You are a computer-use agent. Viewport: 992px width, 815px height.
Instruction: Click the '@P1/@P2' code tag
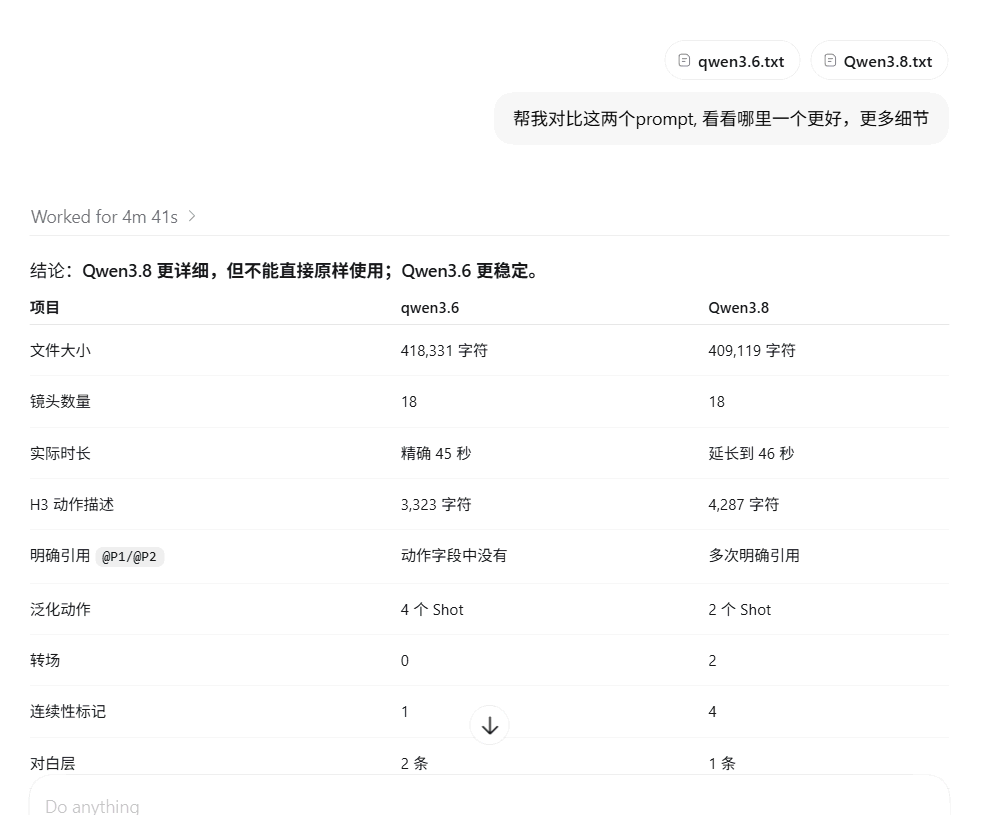click(130, 557)
